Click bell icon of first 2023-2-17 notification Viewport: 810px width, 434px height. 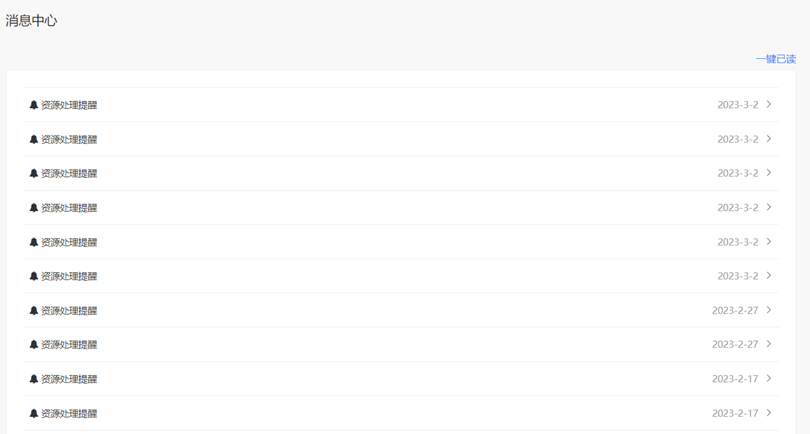coord(34,379)
